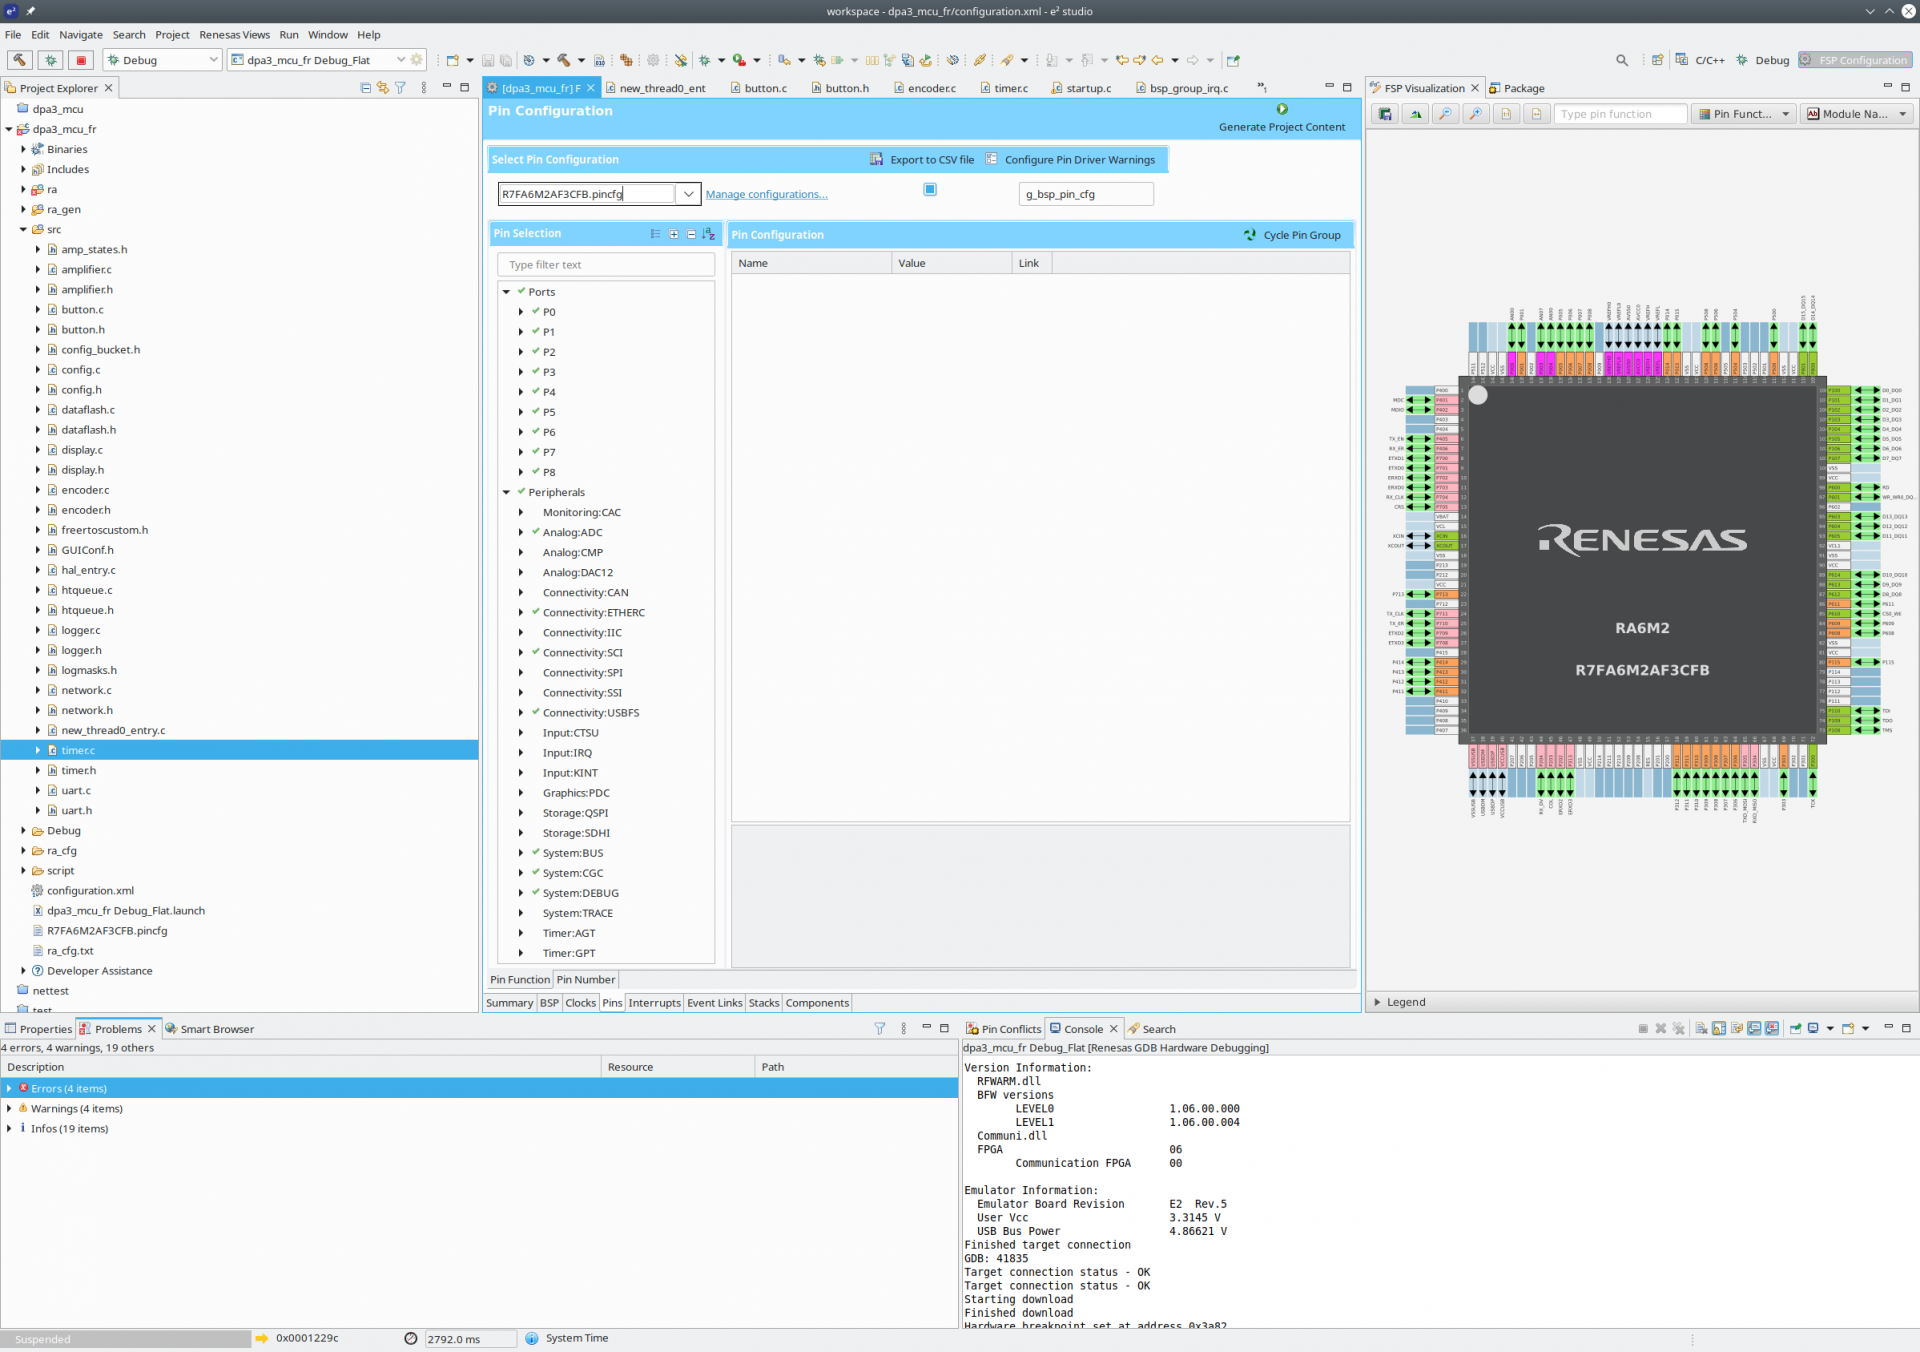Click the Project Explorer filter funnel icon
This screenshot has width=1920, height=1352.
coord(400,88)
